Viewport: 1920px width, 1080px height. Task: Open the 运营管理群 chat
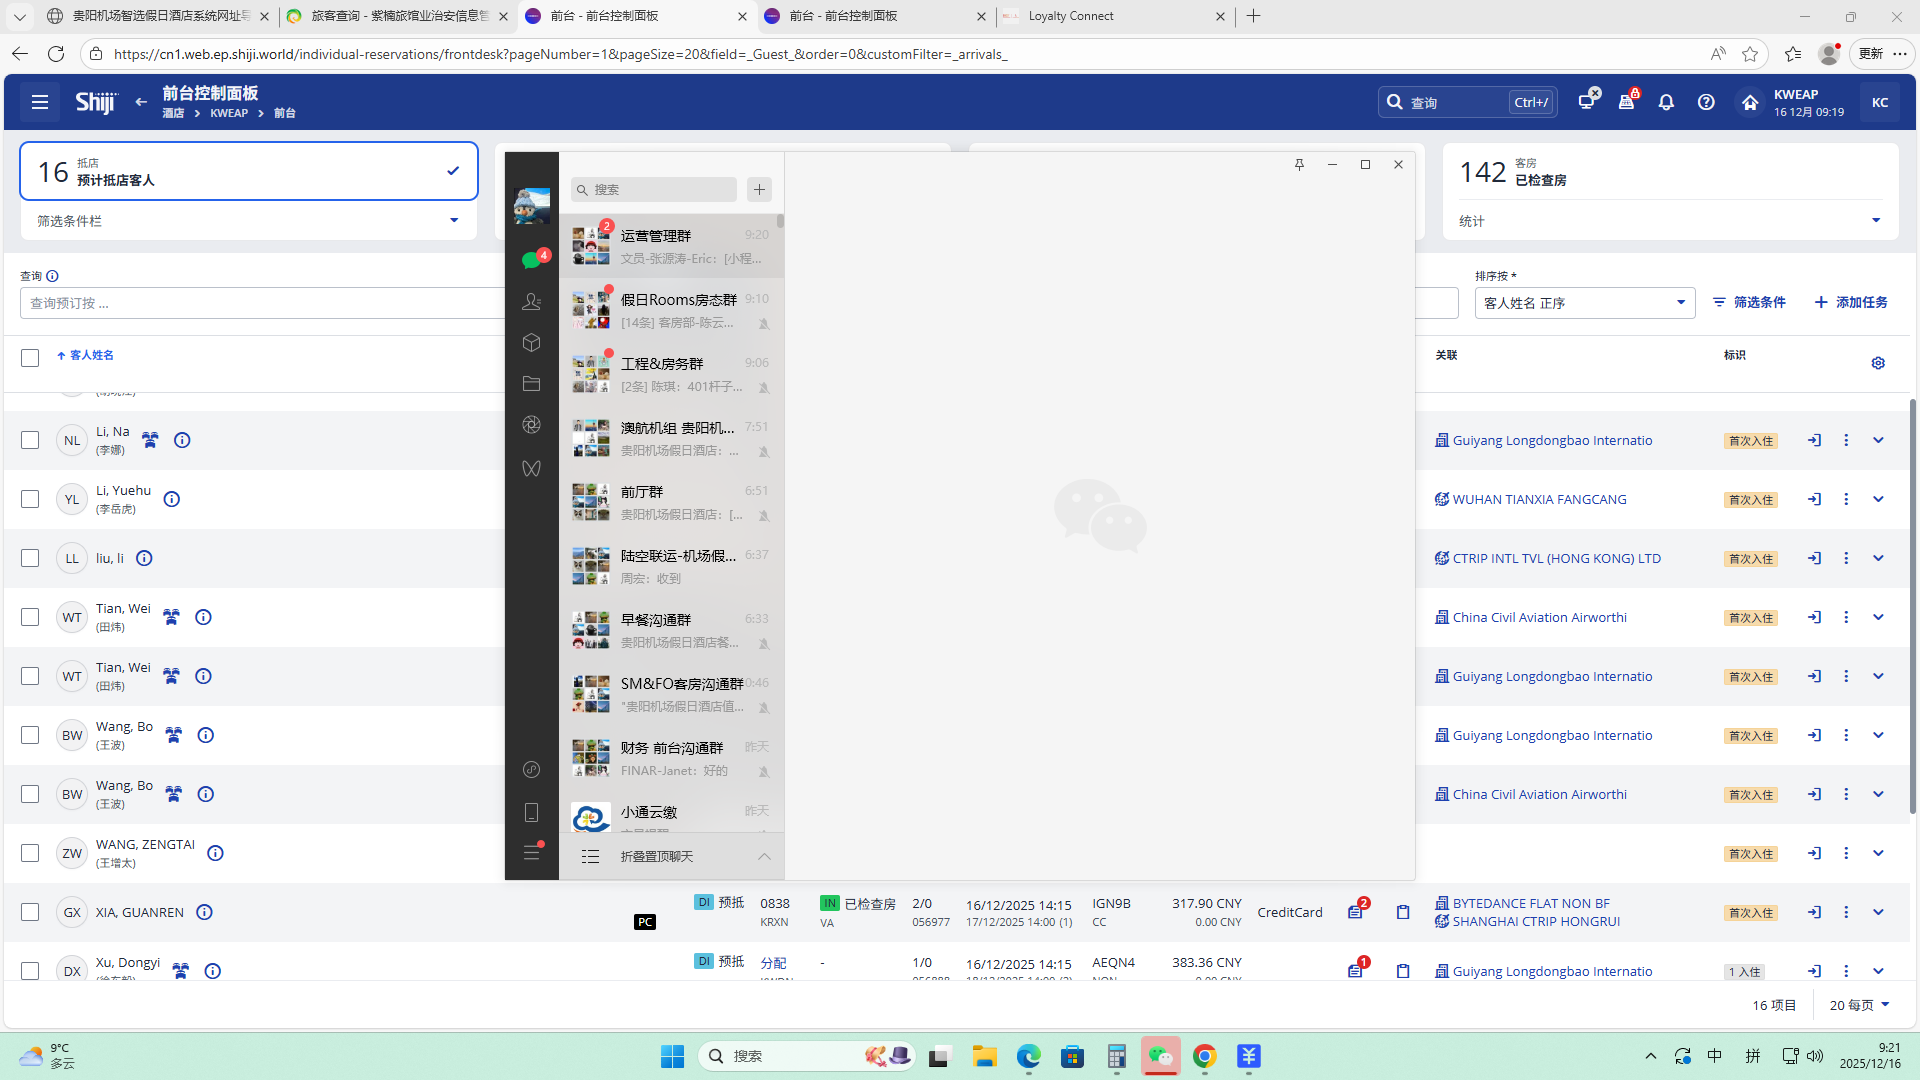tap(672, 246)
